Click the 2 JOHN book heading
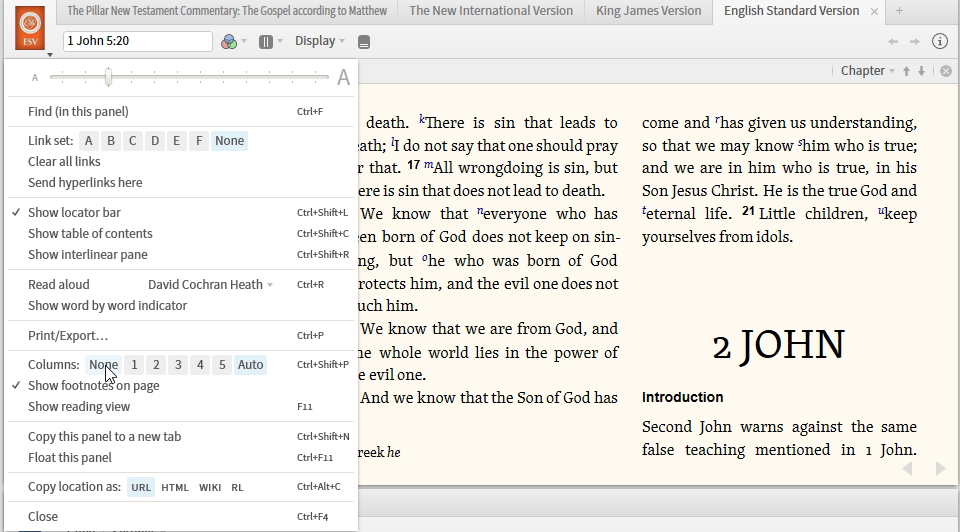 tap(778, 345)
